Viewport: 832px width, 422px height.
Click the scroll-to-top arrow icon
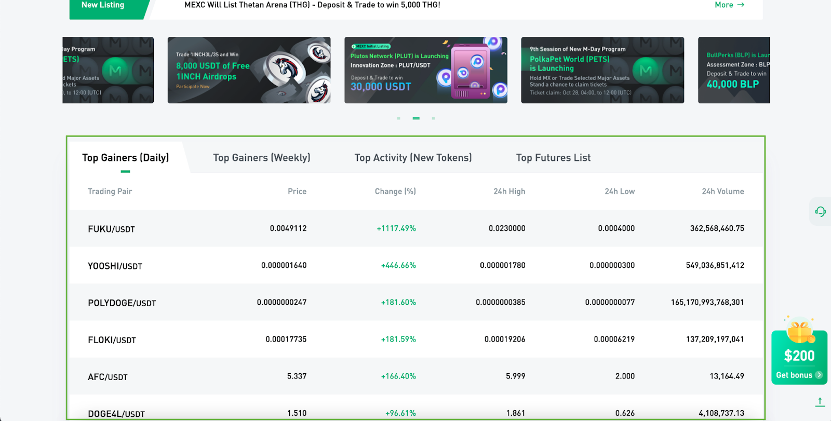(x=820, y=402)
